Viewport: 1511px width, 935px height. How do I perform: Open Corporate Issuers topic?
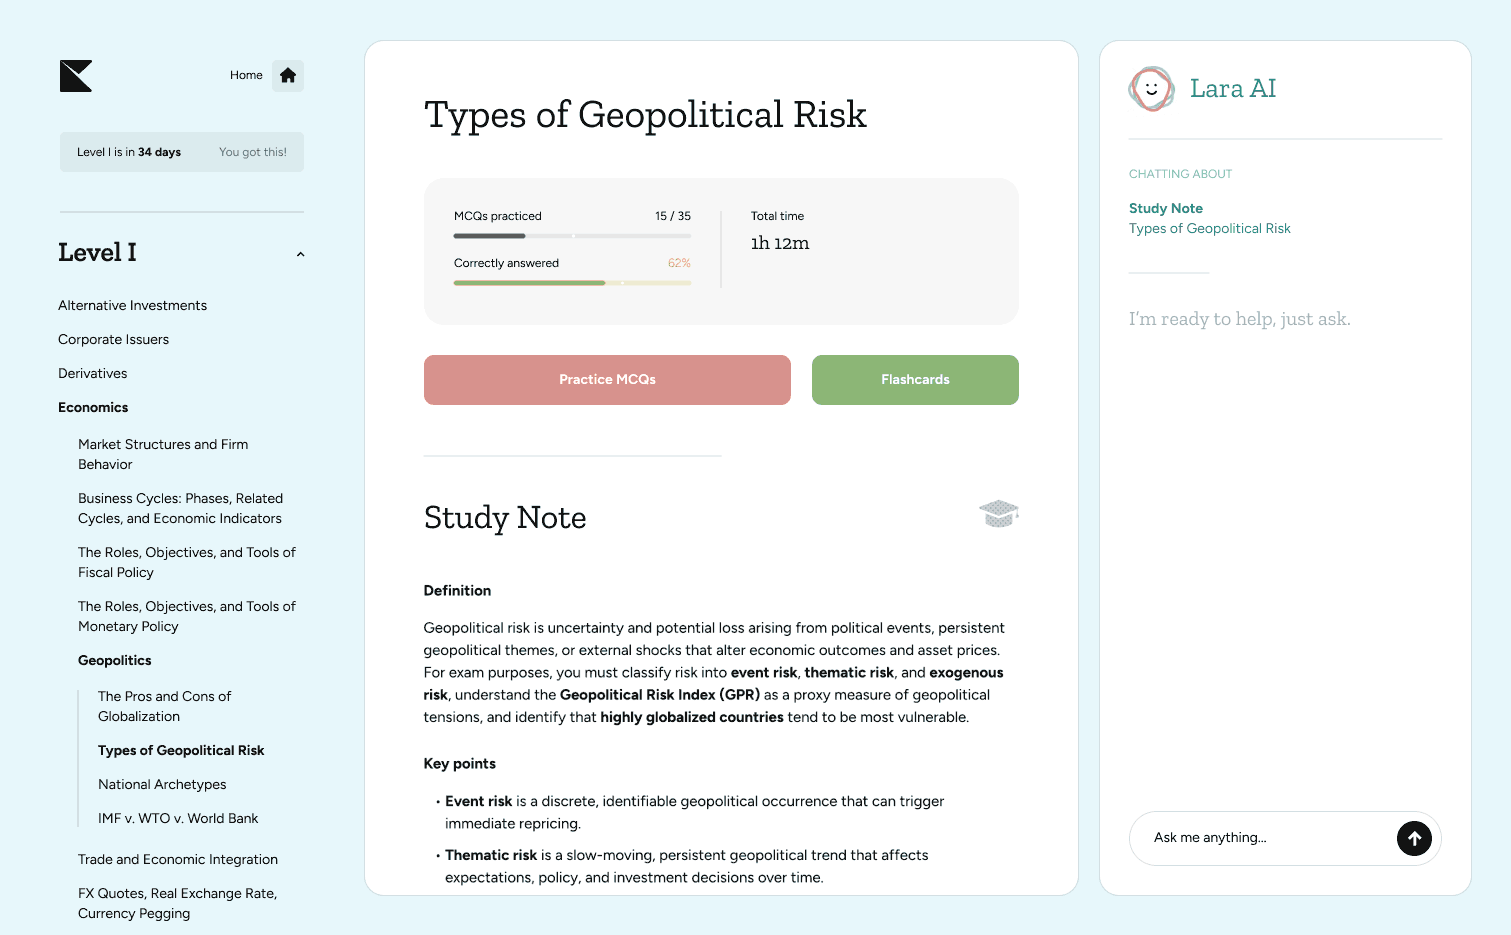click(114, 340)
